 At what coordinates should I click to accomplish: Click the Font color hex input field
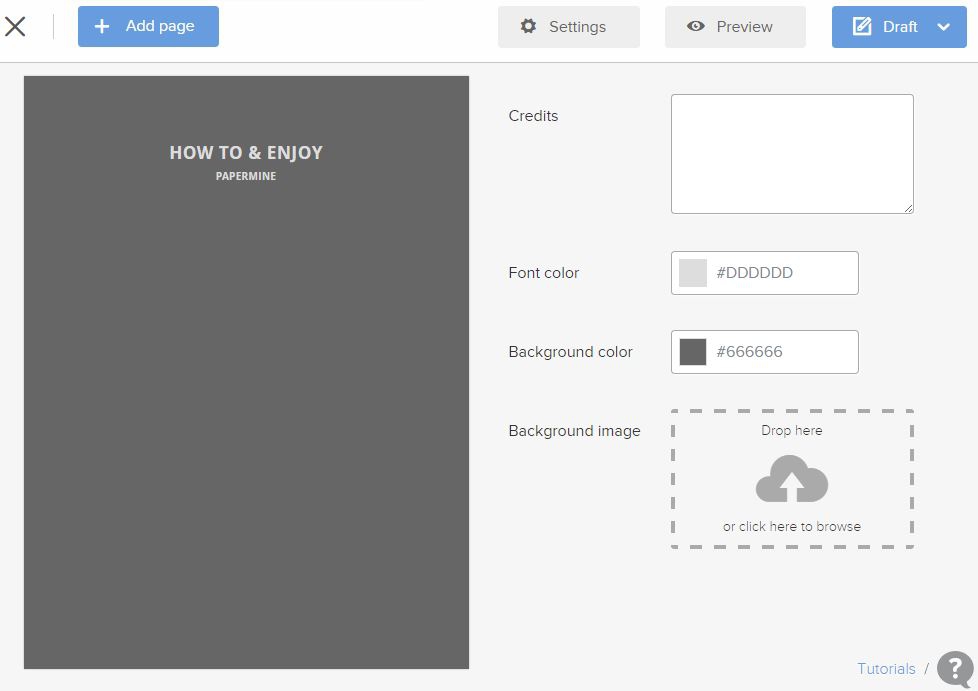[780, 273]
